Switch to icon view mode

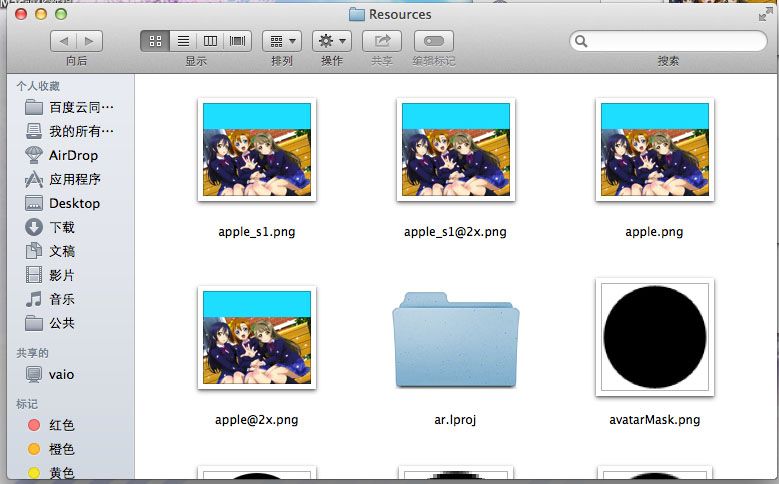click(x=156, y=41)
